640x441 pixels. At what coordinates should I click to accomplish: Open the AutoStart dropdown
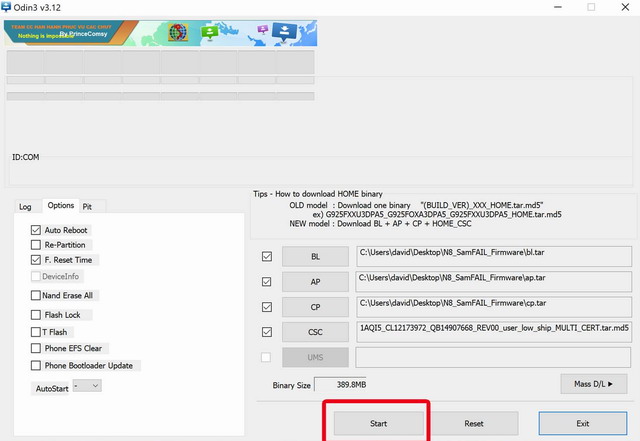86,386
